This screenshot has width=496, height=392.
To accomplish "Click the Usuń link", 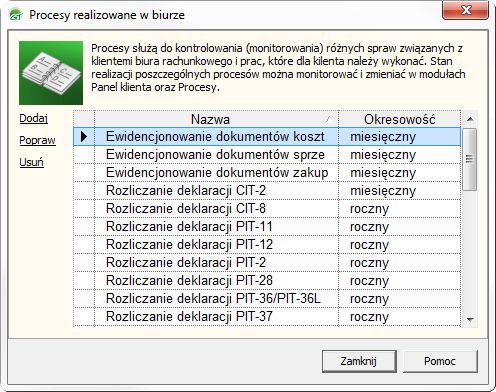I will pos(31,162).
